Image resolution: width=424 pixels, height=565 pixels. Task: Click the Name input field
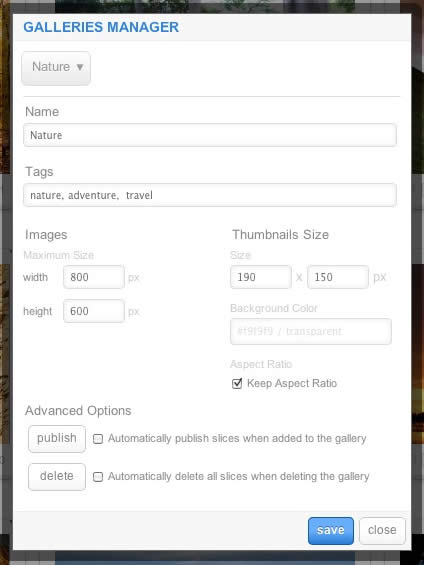click(x=210, y=135)
